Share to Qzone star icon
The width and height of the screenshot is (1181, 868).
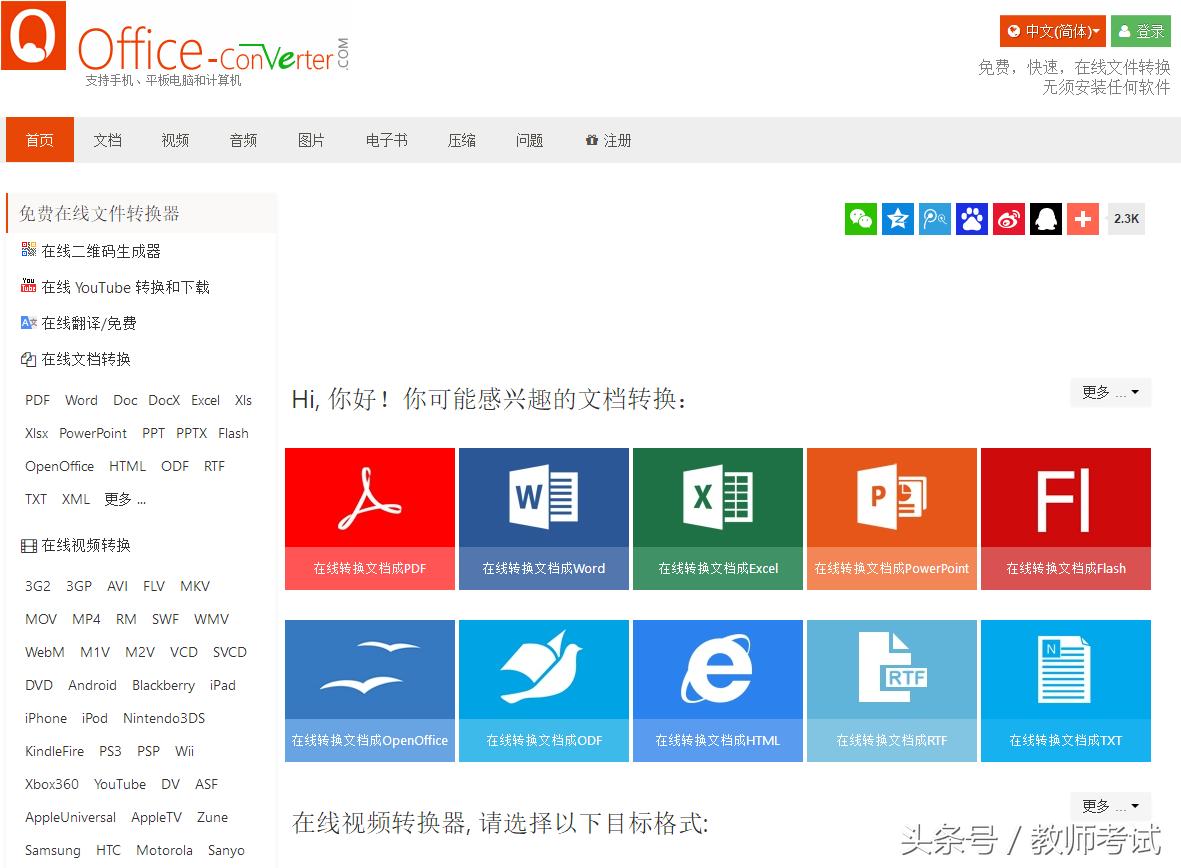coord(898,219)
